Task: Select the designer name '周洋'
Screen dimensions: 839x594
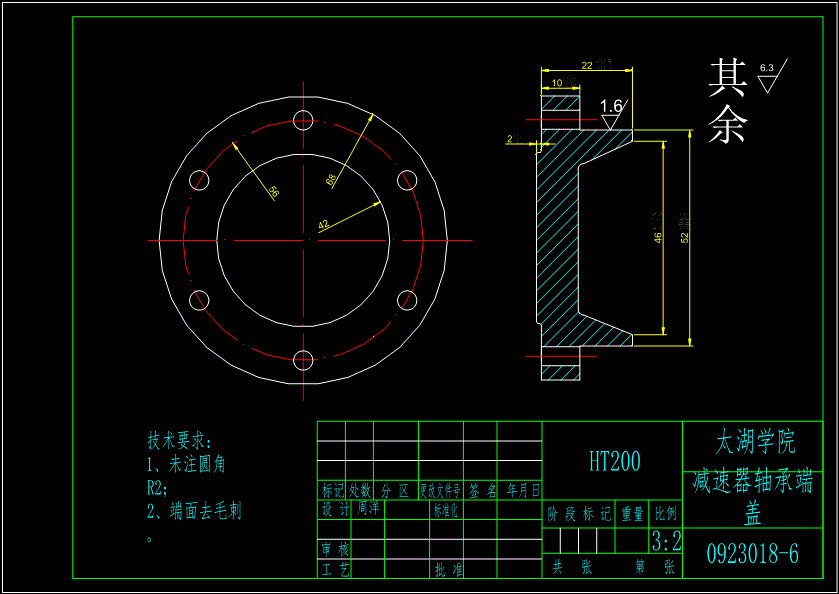Action: [x=368, y=508]
